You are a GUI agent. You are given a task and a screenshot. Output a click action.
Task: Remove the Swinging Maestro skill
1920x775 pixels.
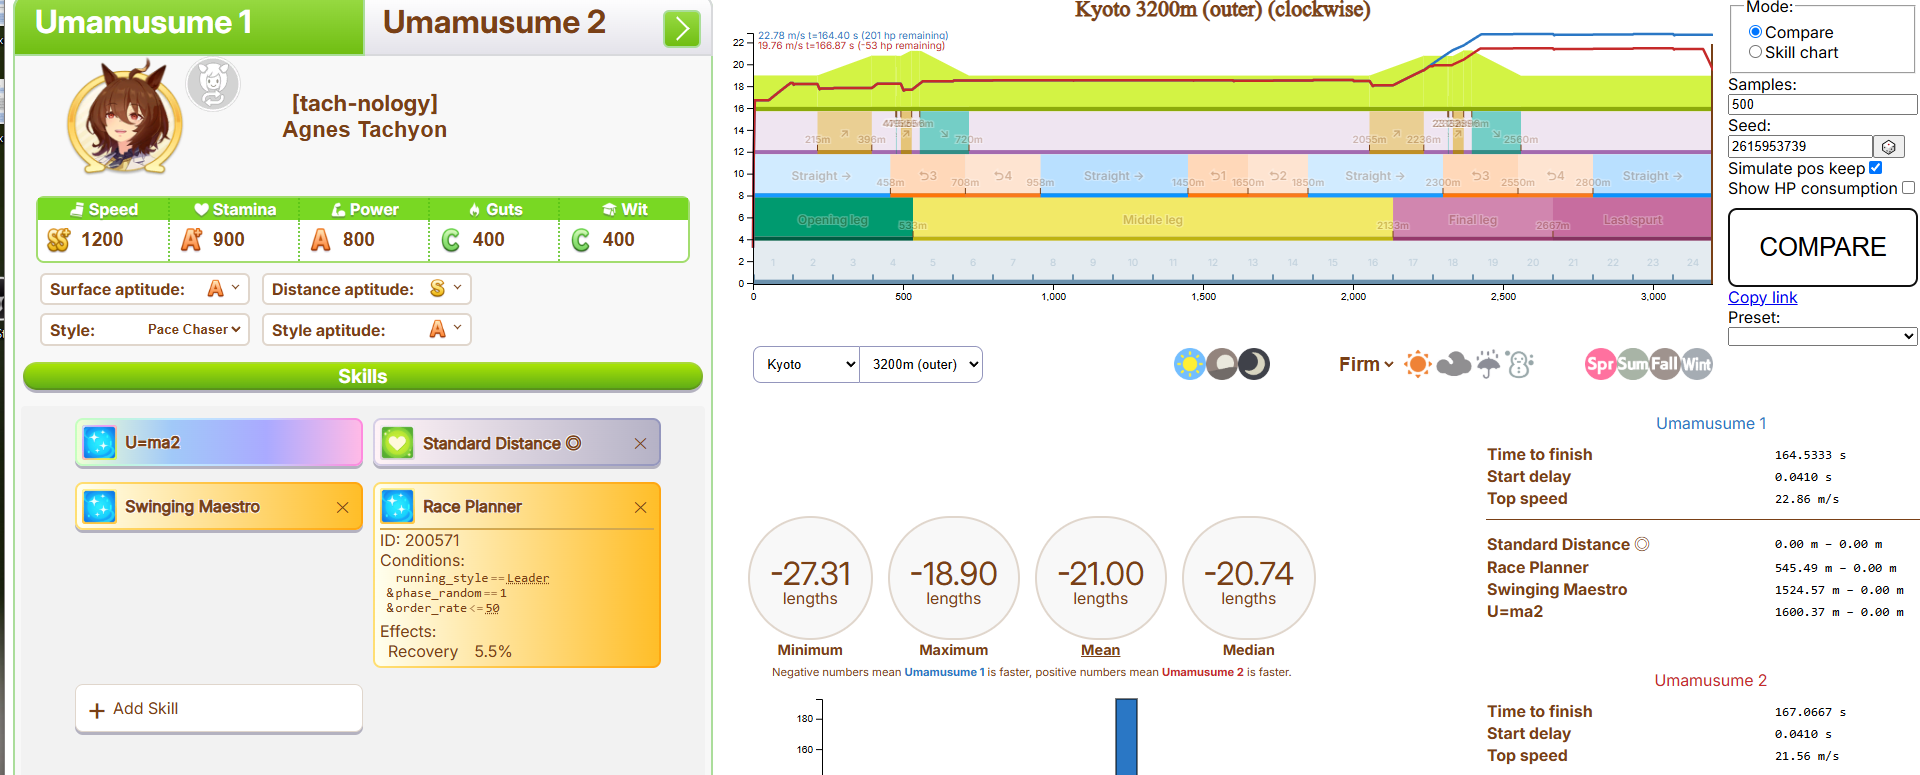[342, 507]
